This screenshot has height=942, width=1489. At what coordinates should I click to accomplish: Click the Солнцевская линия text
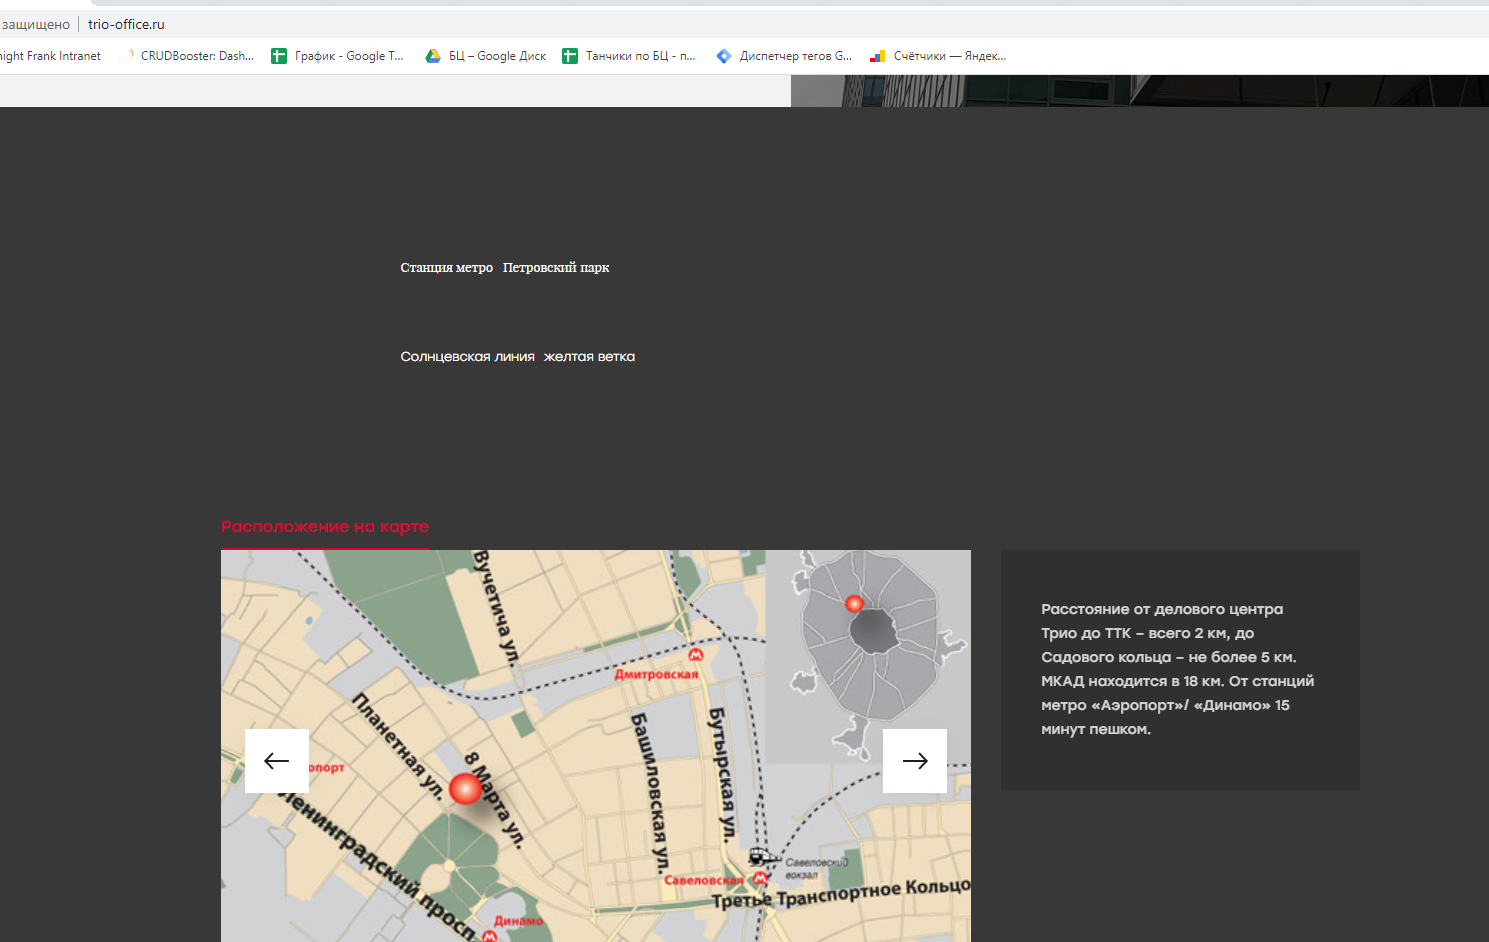[x=467, y=357]
